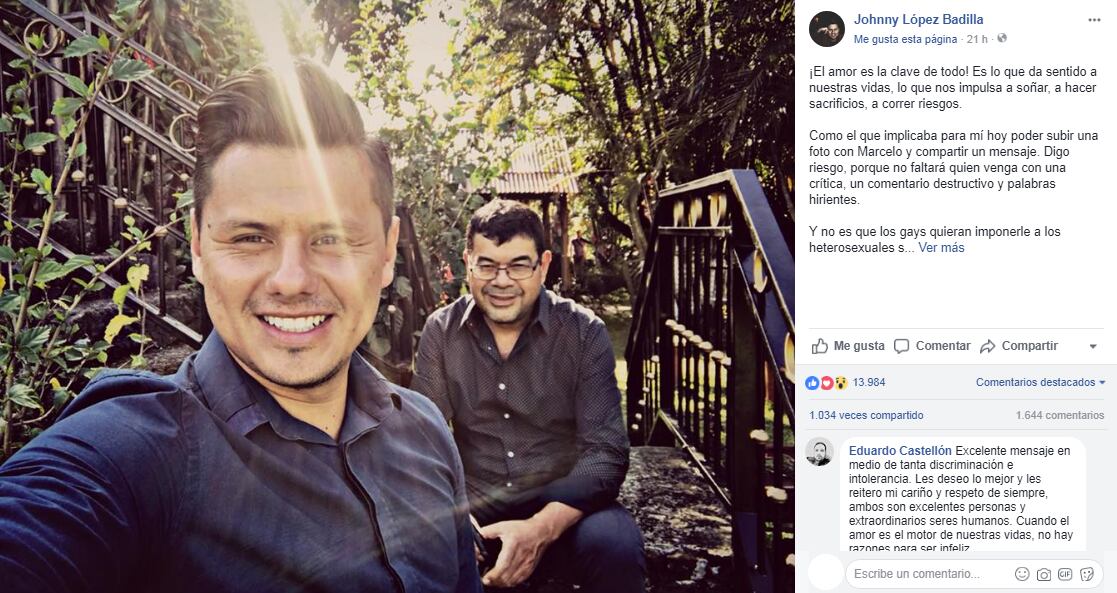Viewport: 1117px width, 593px height.
Task: Attach a photo using the camera icon
Action: point(1044,574)
